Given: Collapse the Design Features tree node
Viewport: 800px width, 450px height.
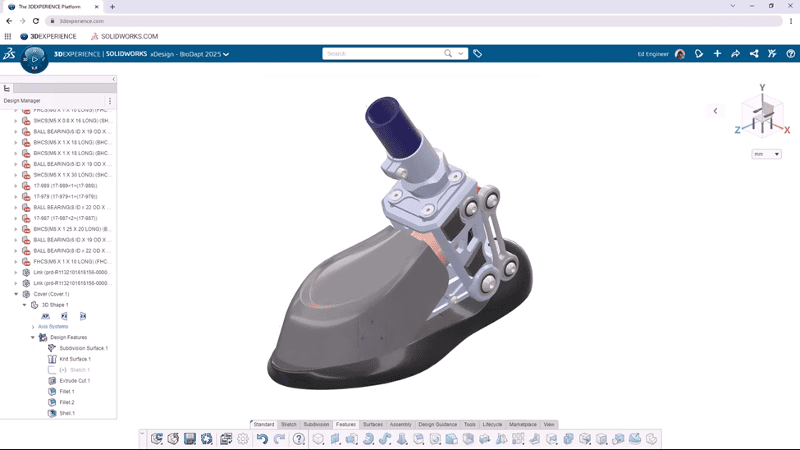Looking at the screenshot, I should (x=32, y=337).
